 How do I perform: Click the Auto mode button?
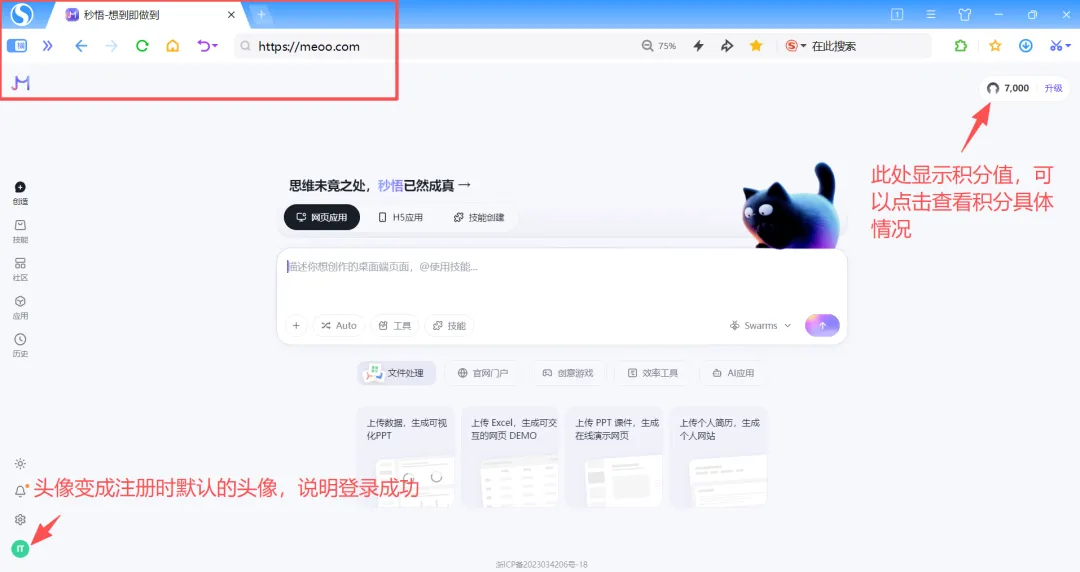[339, 325]
